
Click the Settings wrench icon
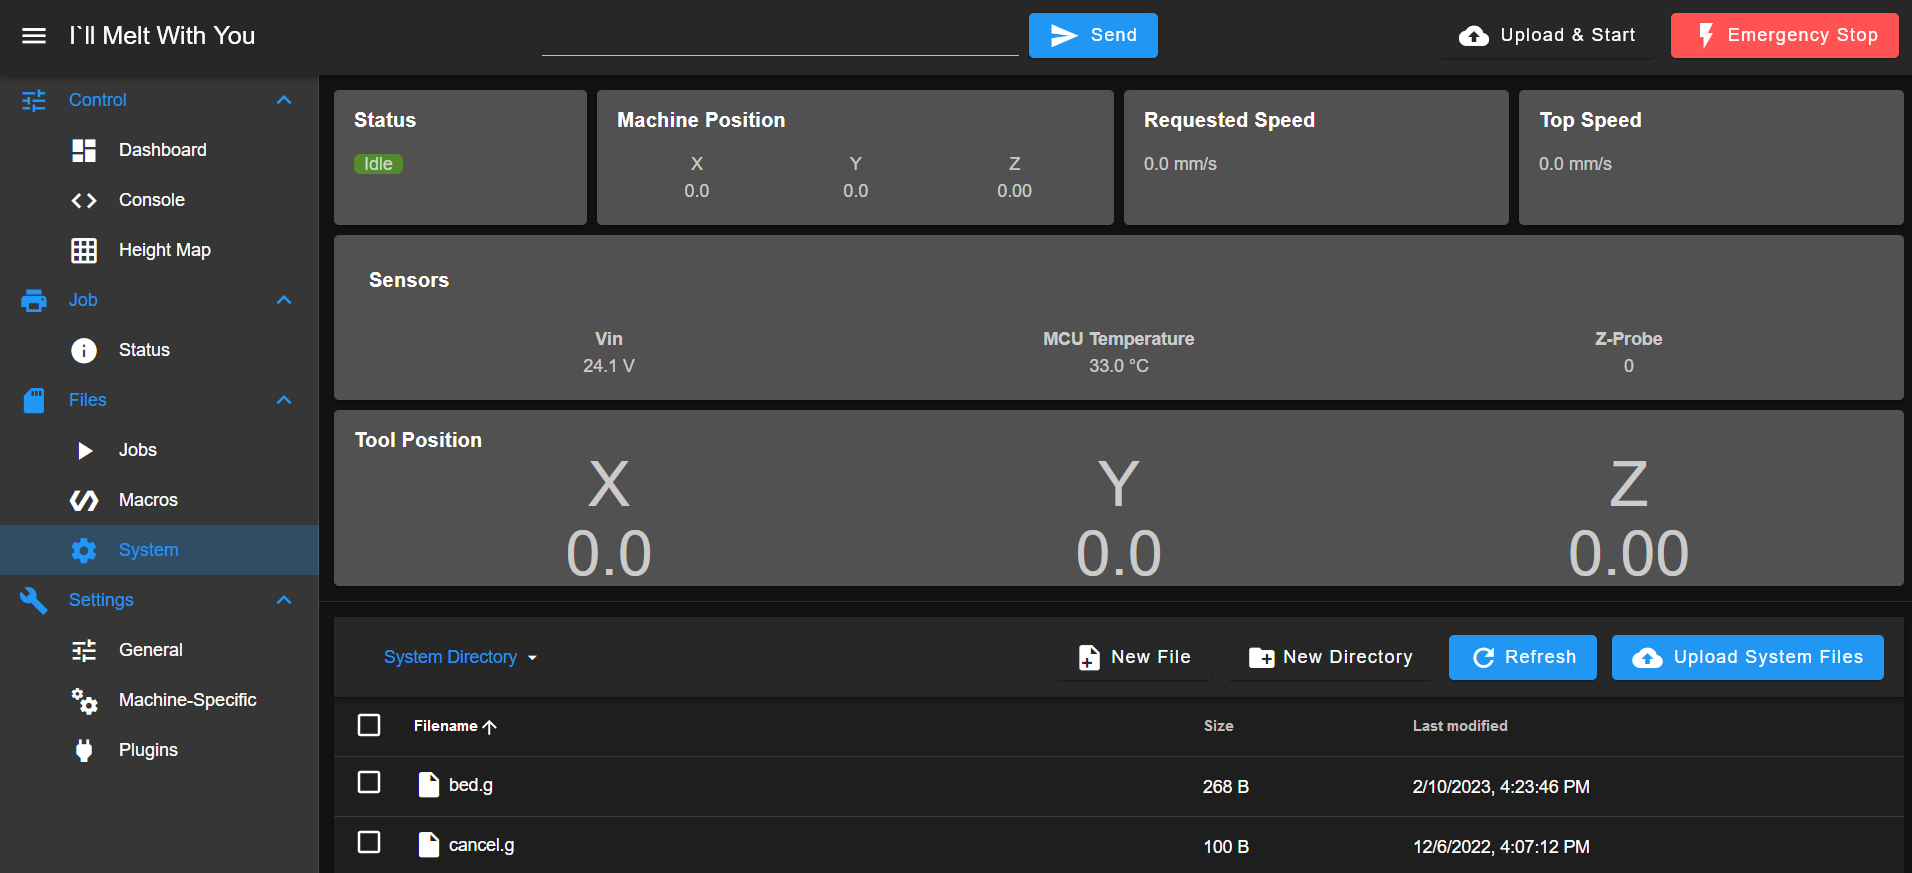click(34, 600)
